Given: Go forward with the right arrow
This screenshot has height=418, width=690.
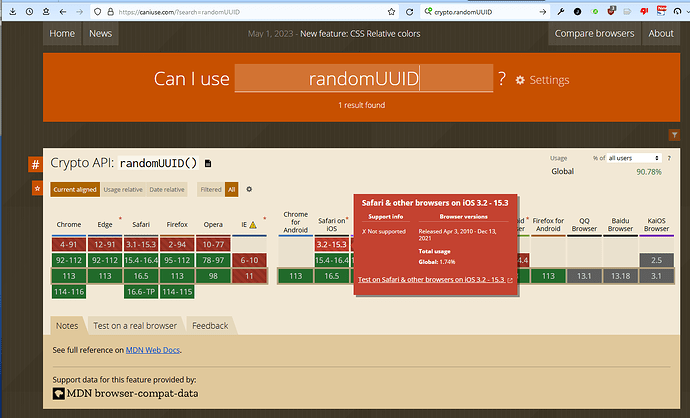Looking at the screenshot, I should tap(79, 12).
